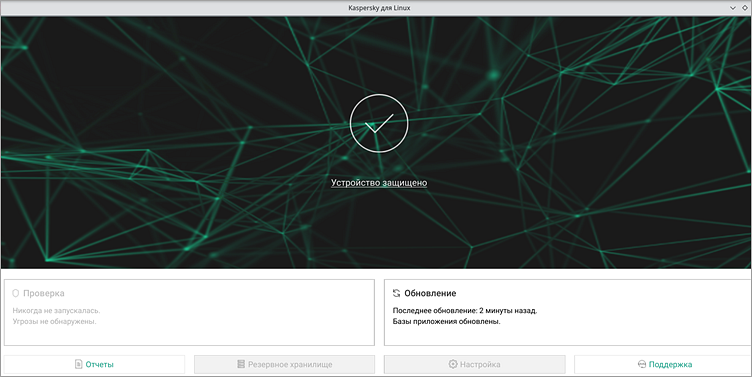752x377 pixels.
Task: Open the Проверка scan panel
Action: pos(189,312)
